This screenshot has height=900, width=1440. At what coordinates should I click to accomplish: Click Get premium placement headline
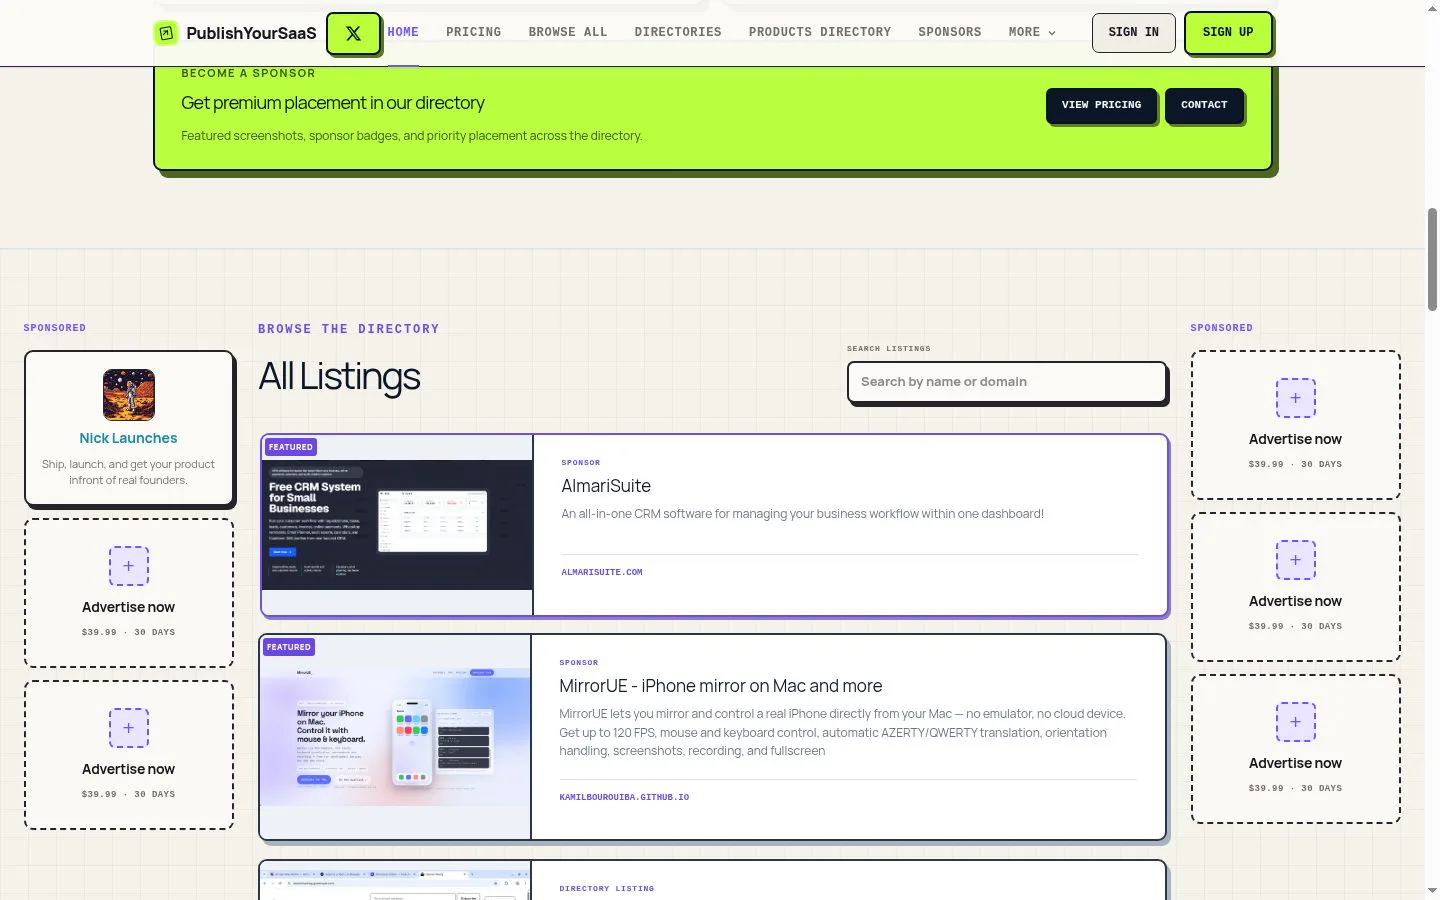(333, 103)
